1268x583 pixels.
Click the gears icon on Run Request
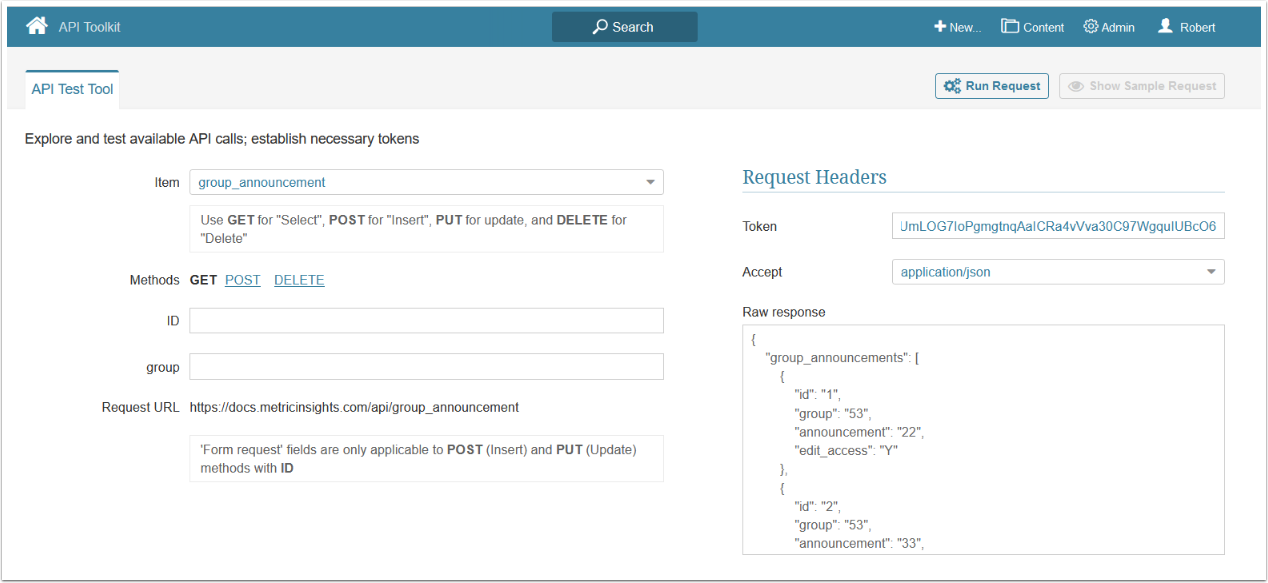pyautogui.click(x=953, y=86)
